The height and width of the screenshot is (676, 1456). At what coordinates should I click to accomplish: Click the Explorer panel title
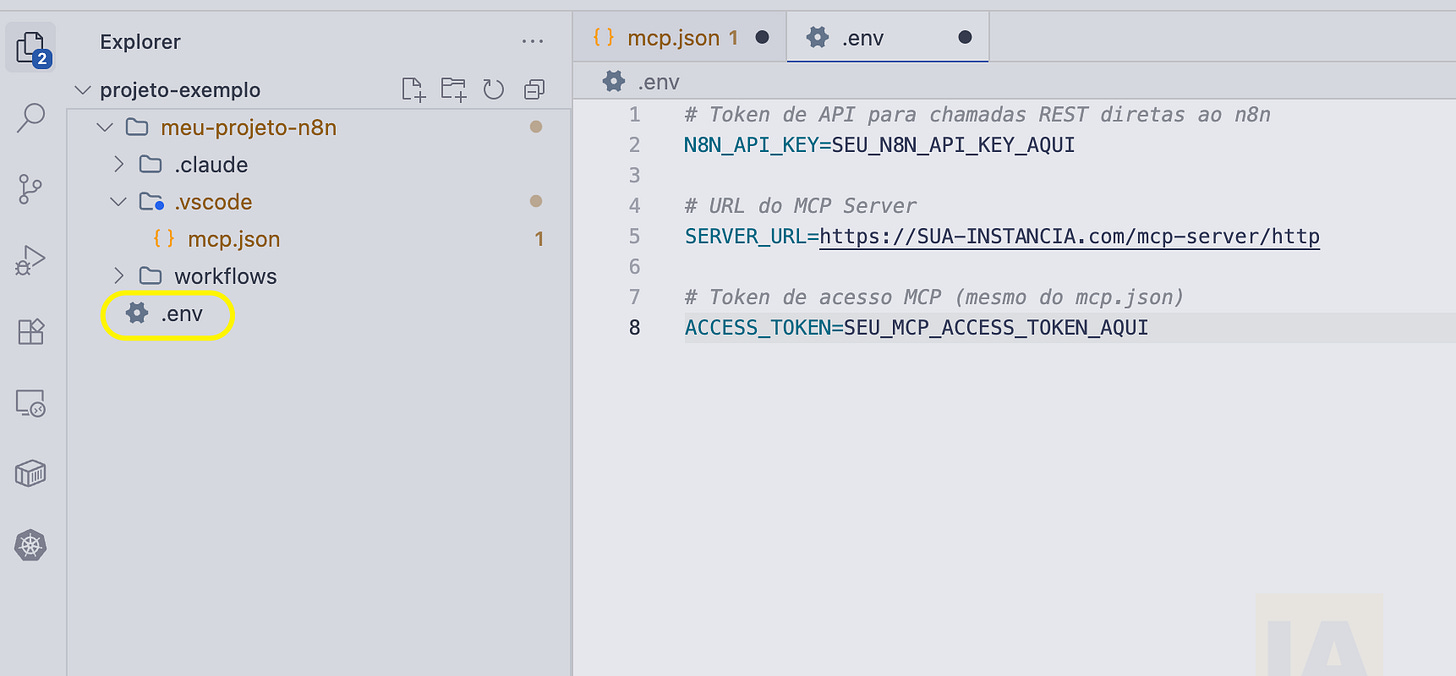tap(140, 42)
